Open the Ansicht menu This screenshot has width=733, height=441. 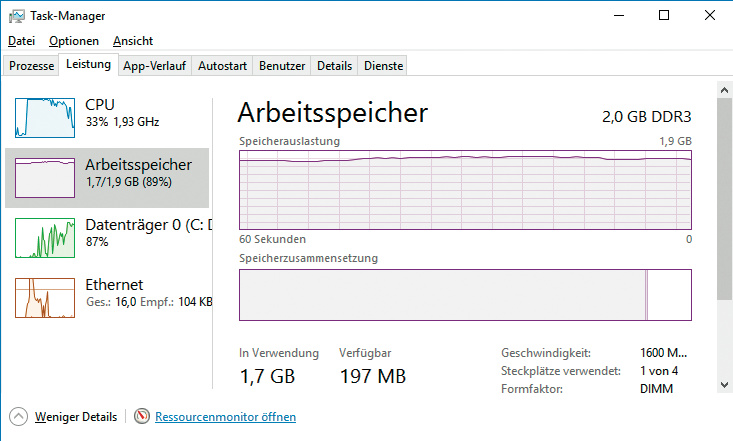click(x=133, y=41)
